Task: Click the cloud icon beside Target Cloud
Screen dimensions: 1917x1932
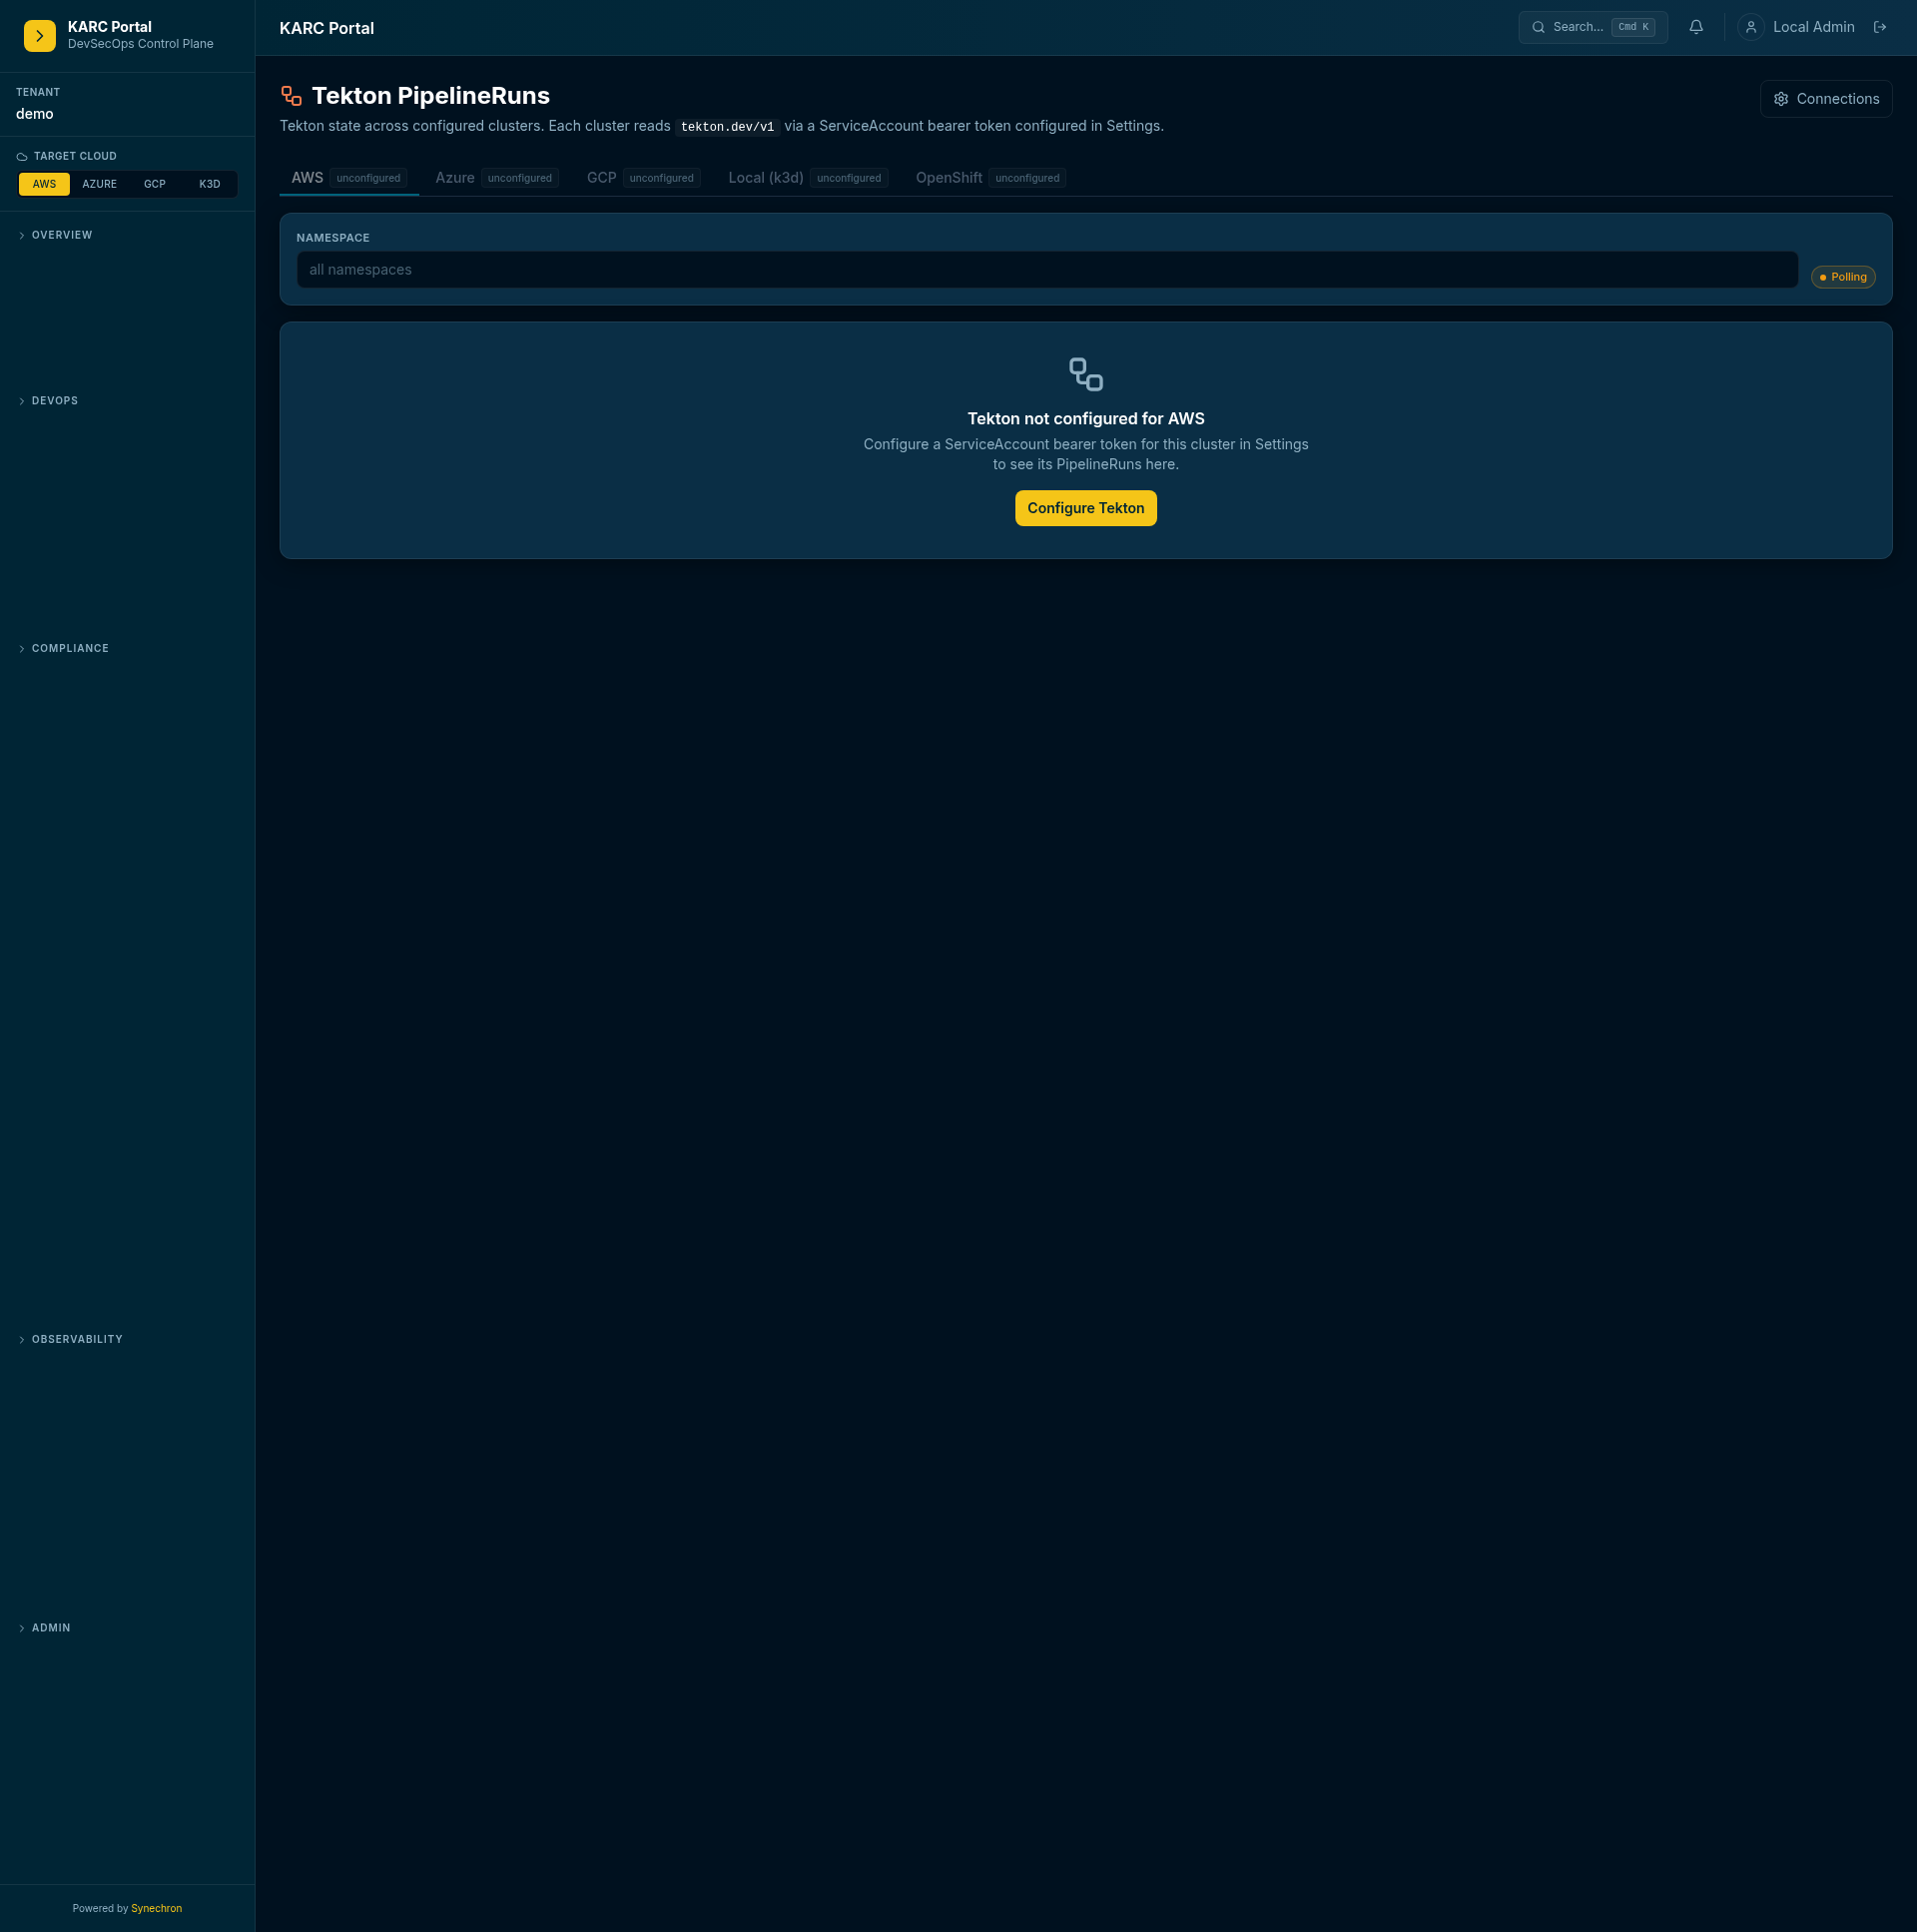Action: 22,157
